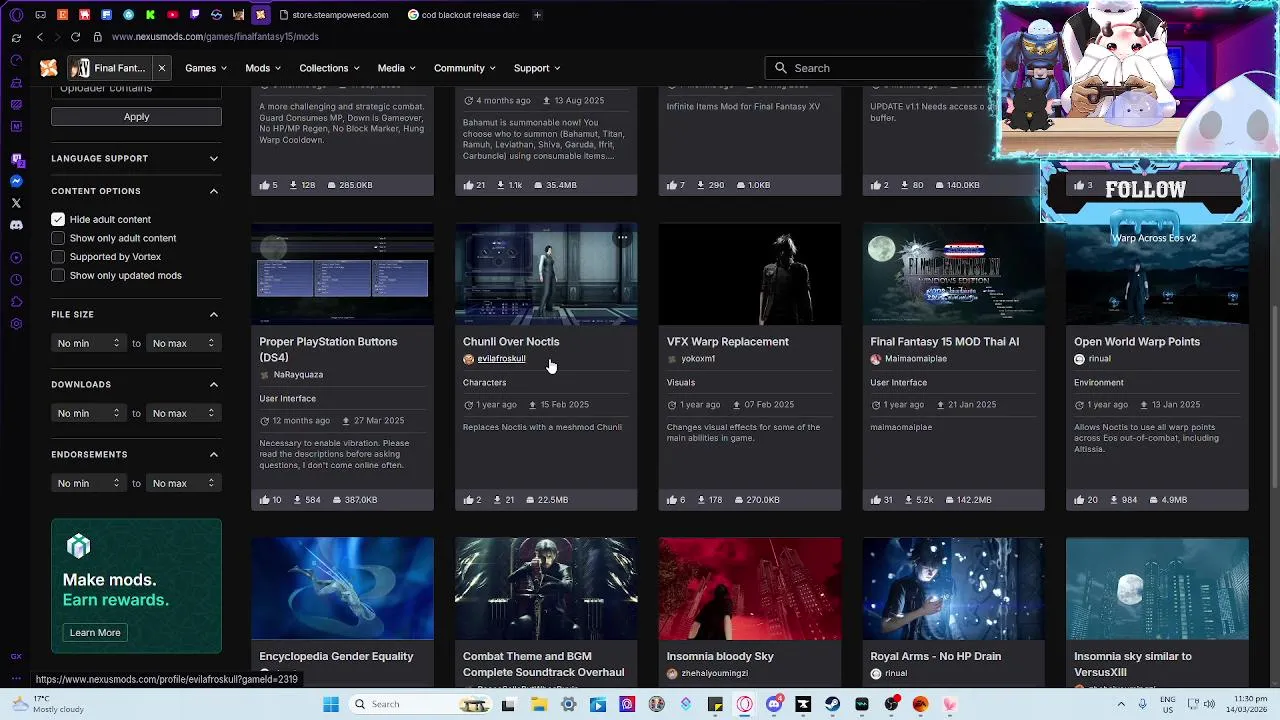Open the Games menu
Viewport: 1280px width, 720px height.
(x=206, y=68)
